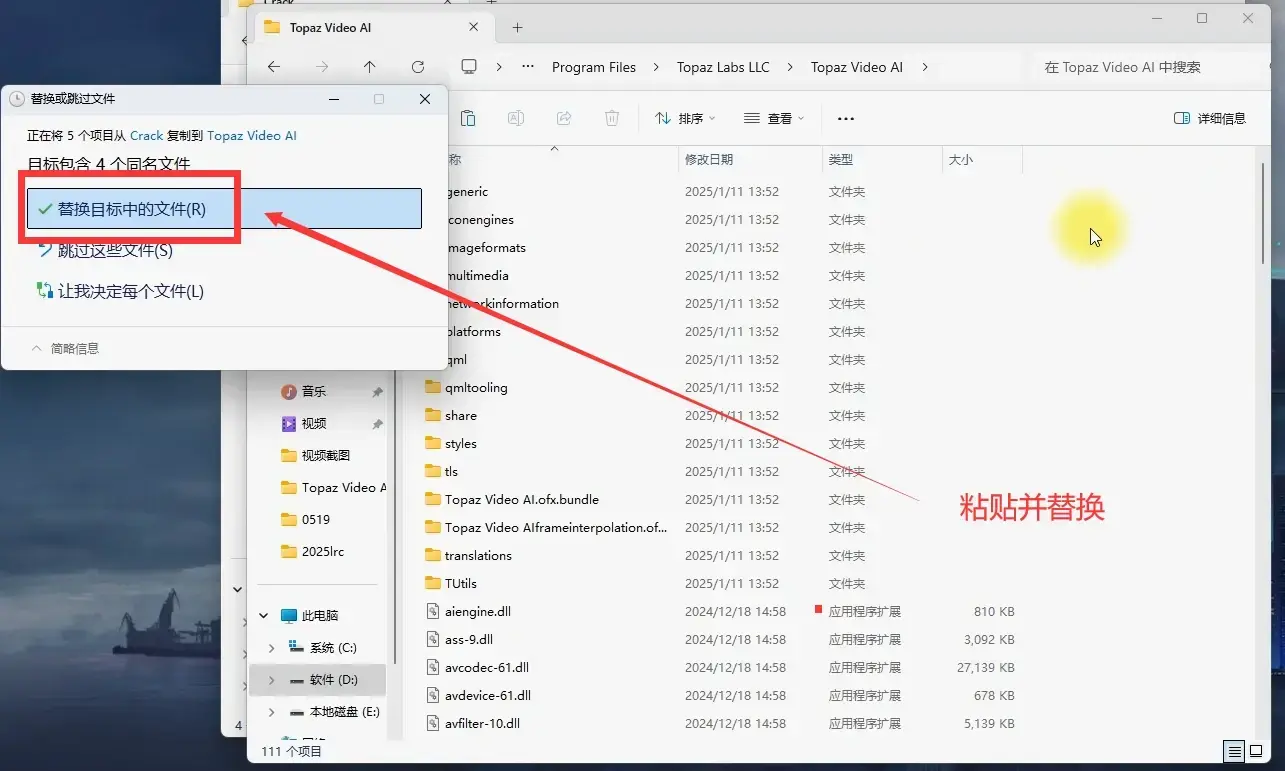Expand chevron after Topaz Labs LLC breadcrumb
The image size is (1285, 771).
790,67
